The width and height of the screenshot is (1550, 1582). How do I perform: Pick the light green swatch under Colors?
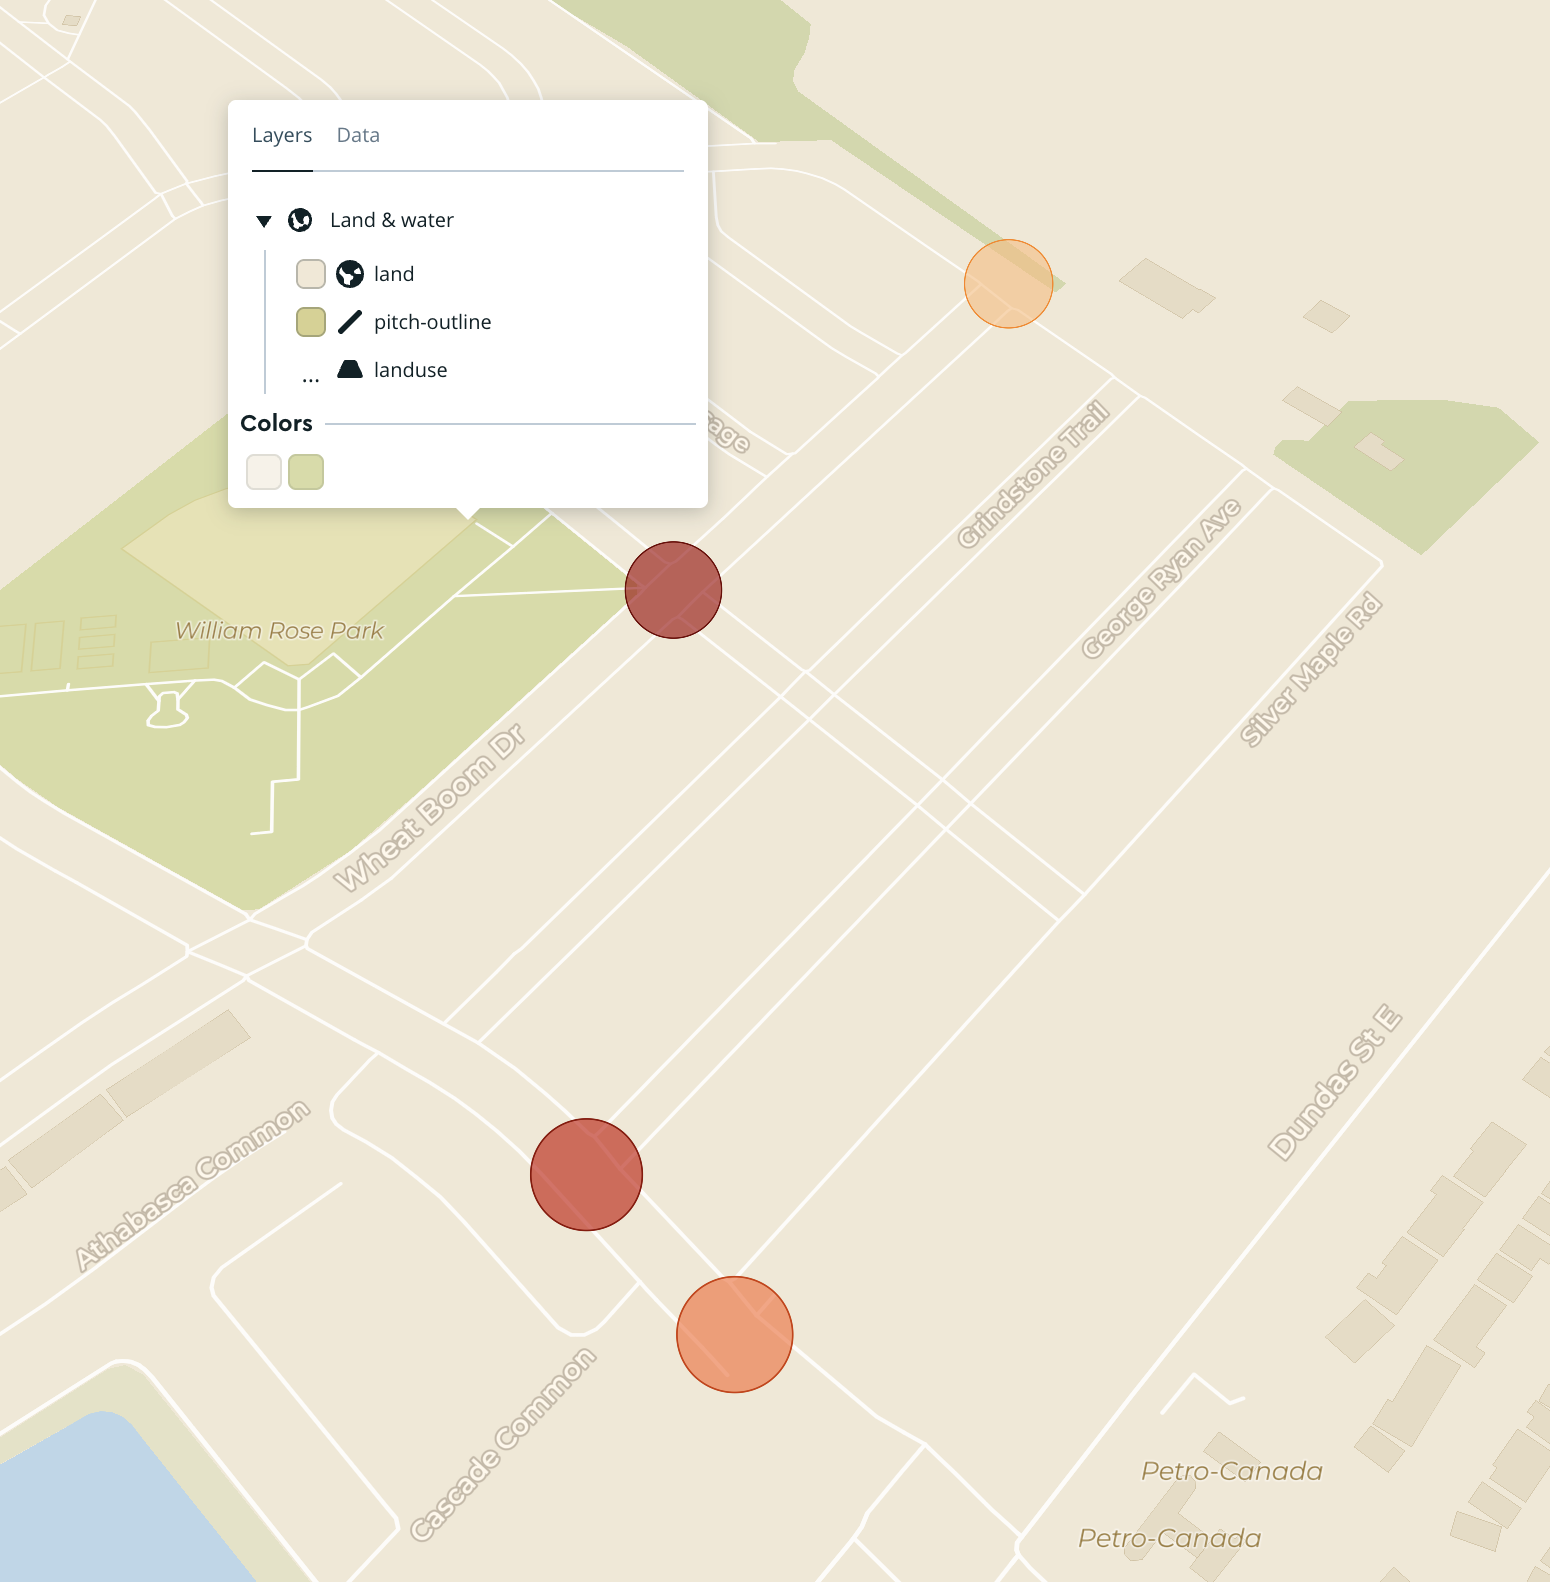(x=306, y=472)
